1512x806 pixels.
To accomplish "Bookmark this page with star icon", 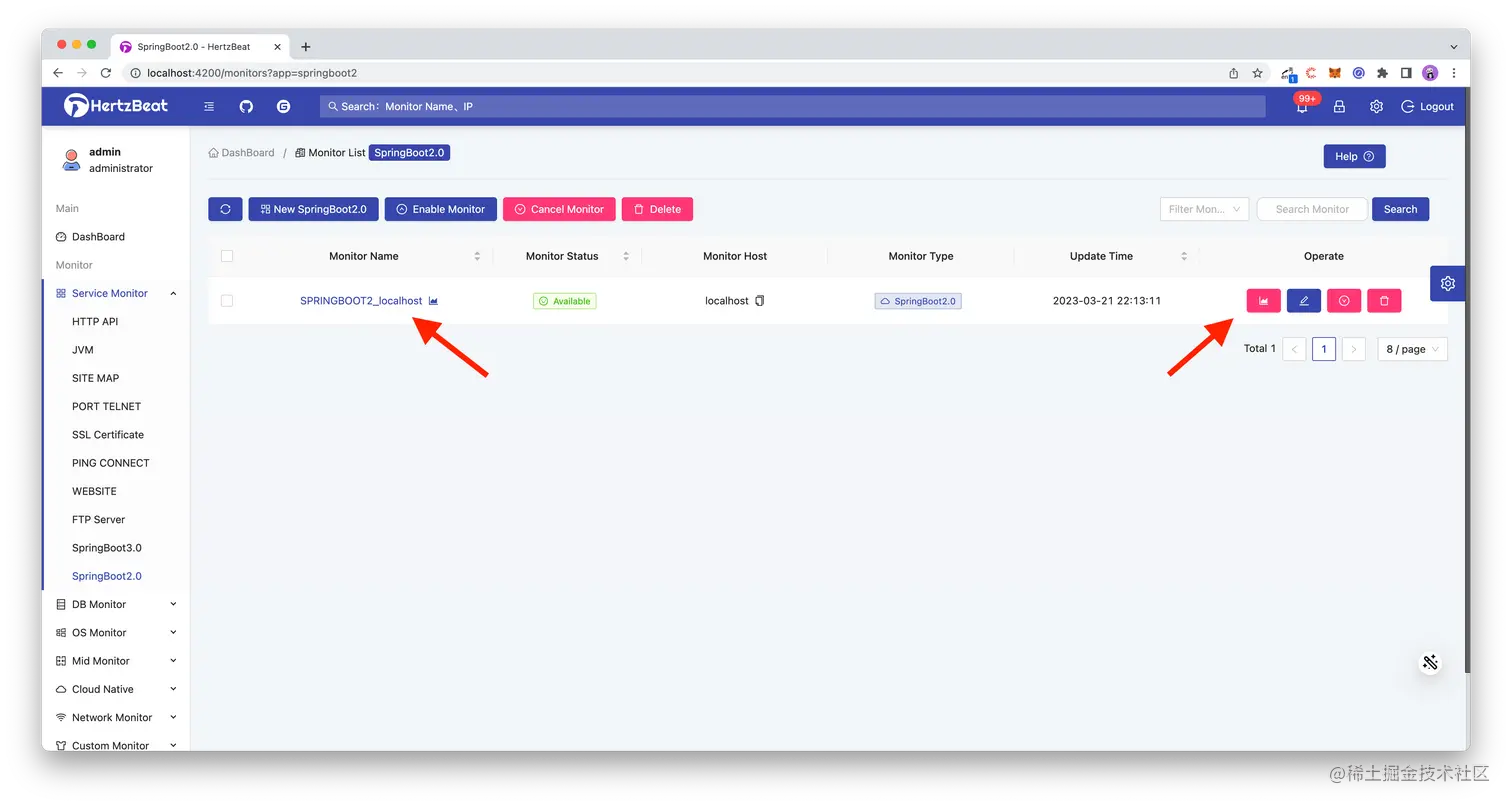I will [1257, 73].
